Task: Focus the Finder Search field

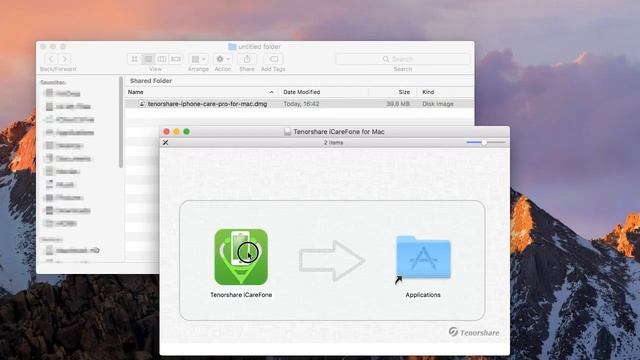Action: coord(403,59)
